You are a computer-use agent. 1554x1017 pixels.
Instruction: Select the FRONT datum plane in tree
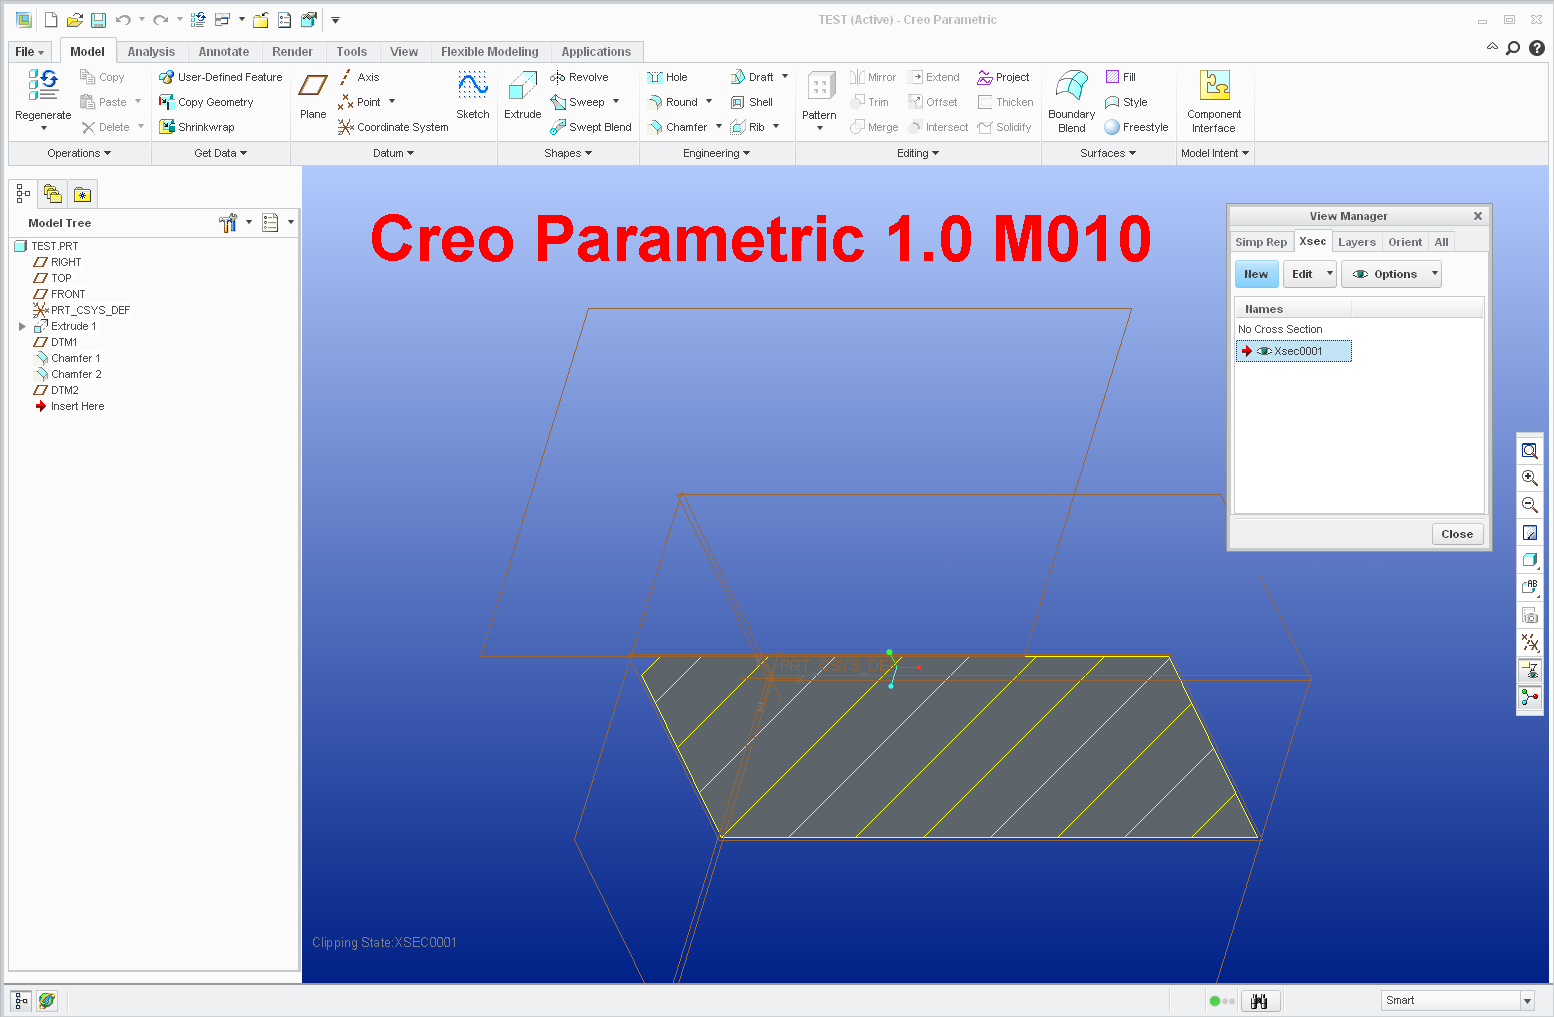(x=68, y=294)
